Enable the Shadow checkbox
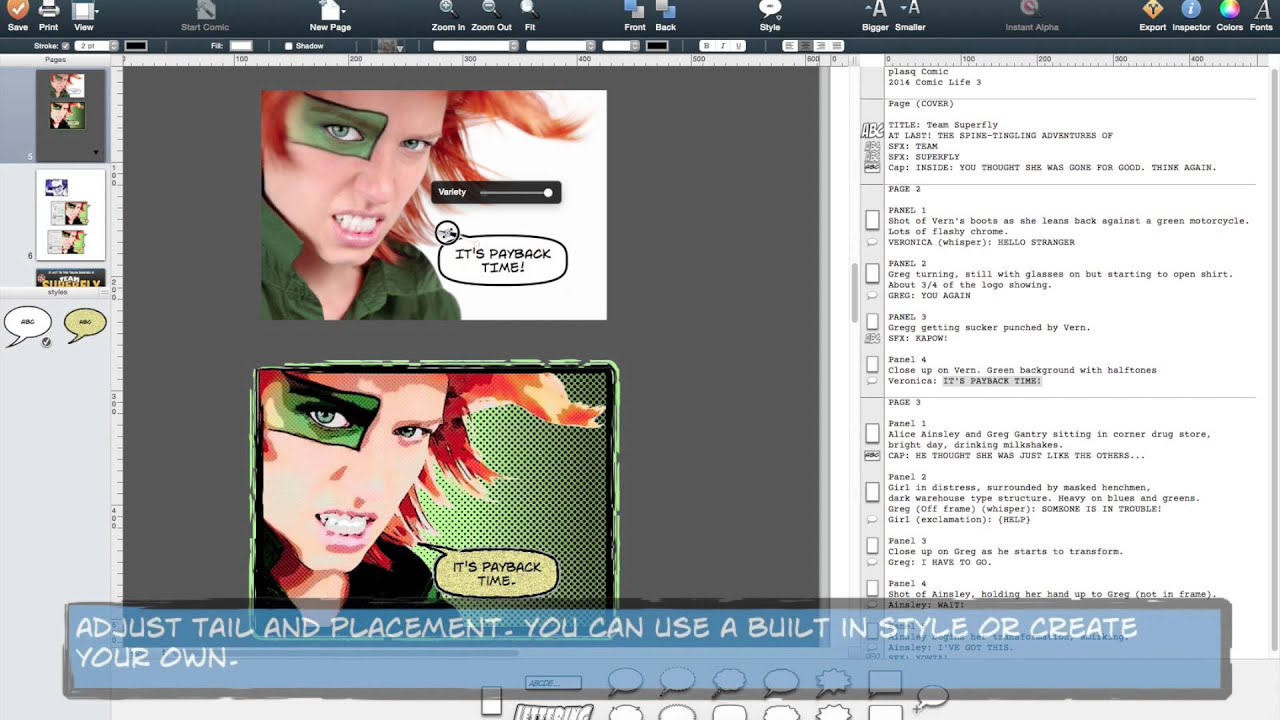 click(x=289, y=46)
